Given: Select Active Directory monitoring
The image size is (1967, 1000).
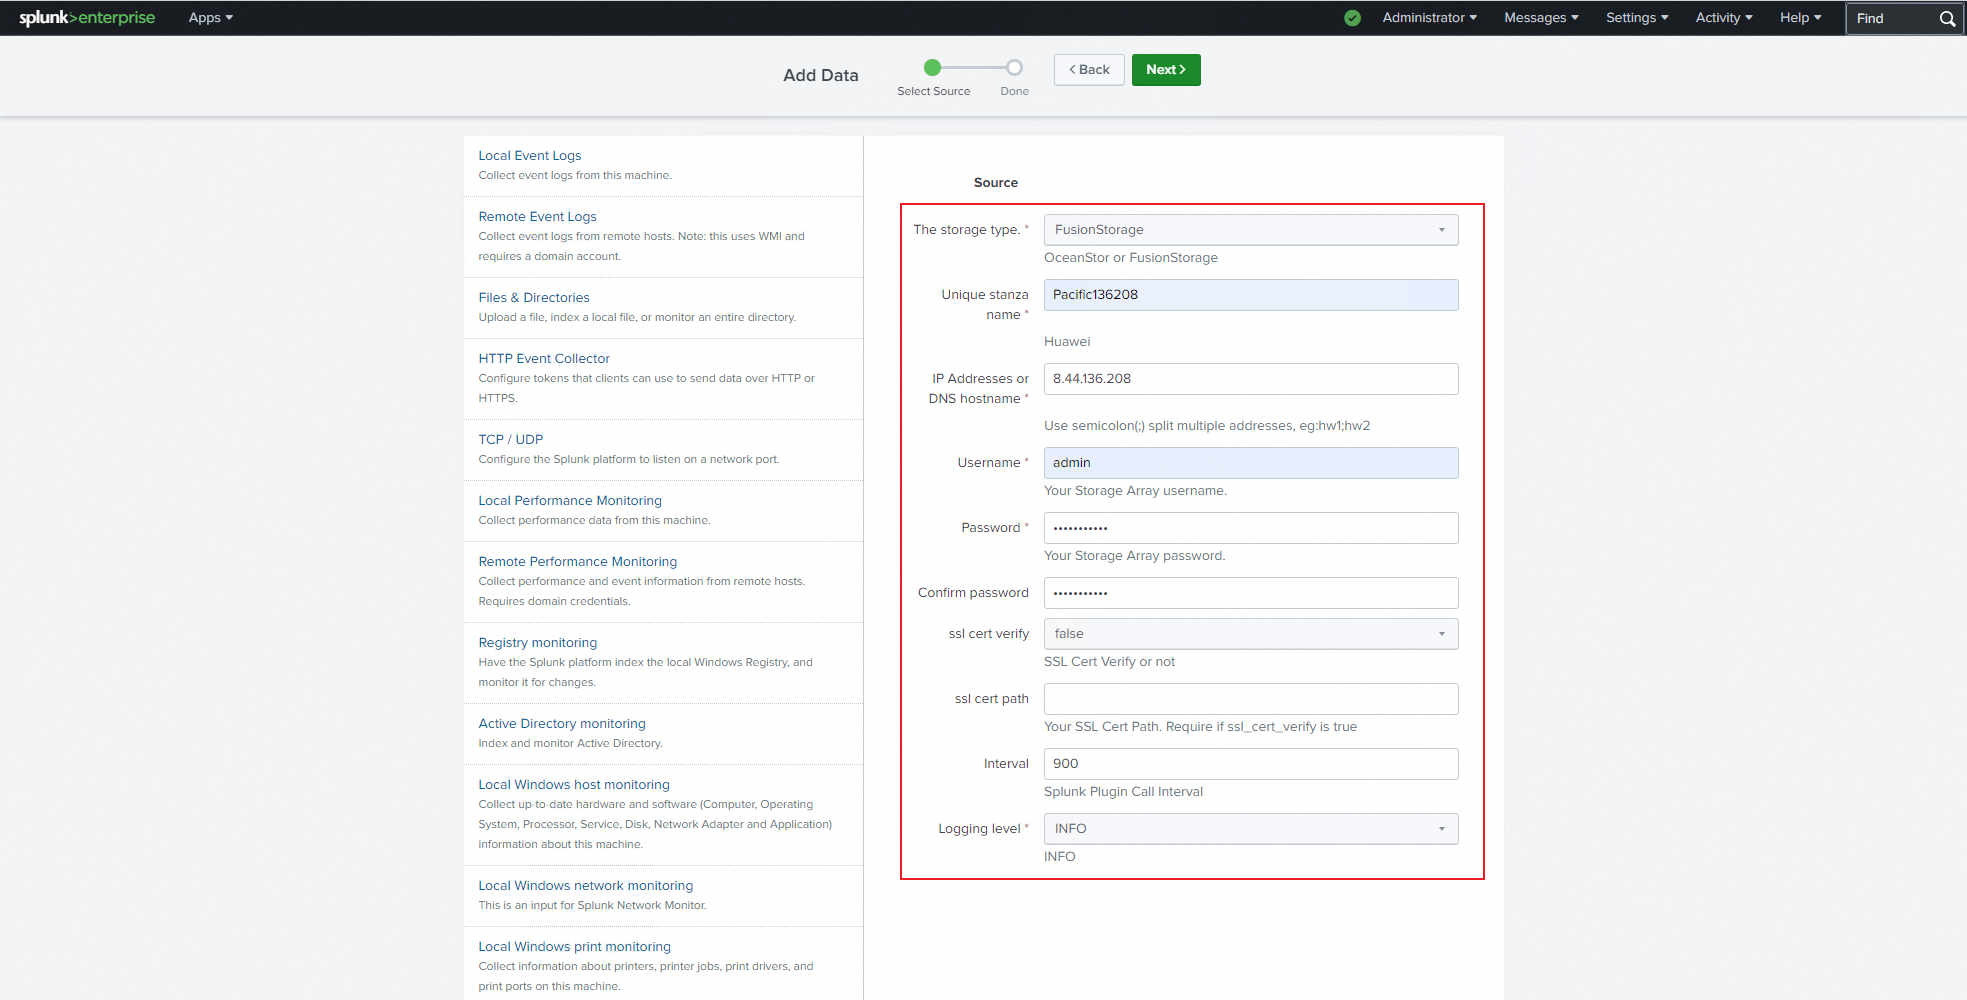Looking at the screenshot, I should pyautogui.click(x=562, y=724).
